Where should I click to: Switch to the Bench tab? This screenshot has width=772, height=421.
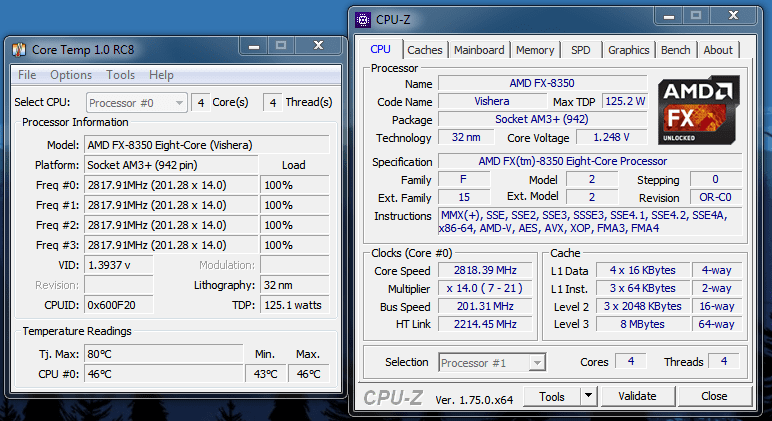click(676, 50)
